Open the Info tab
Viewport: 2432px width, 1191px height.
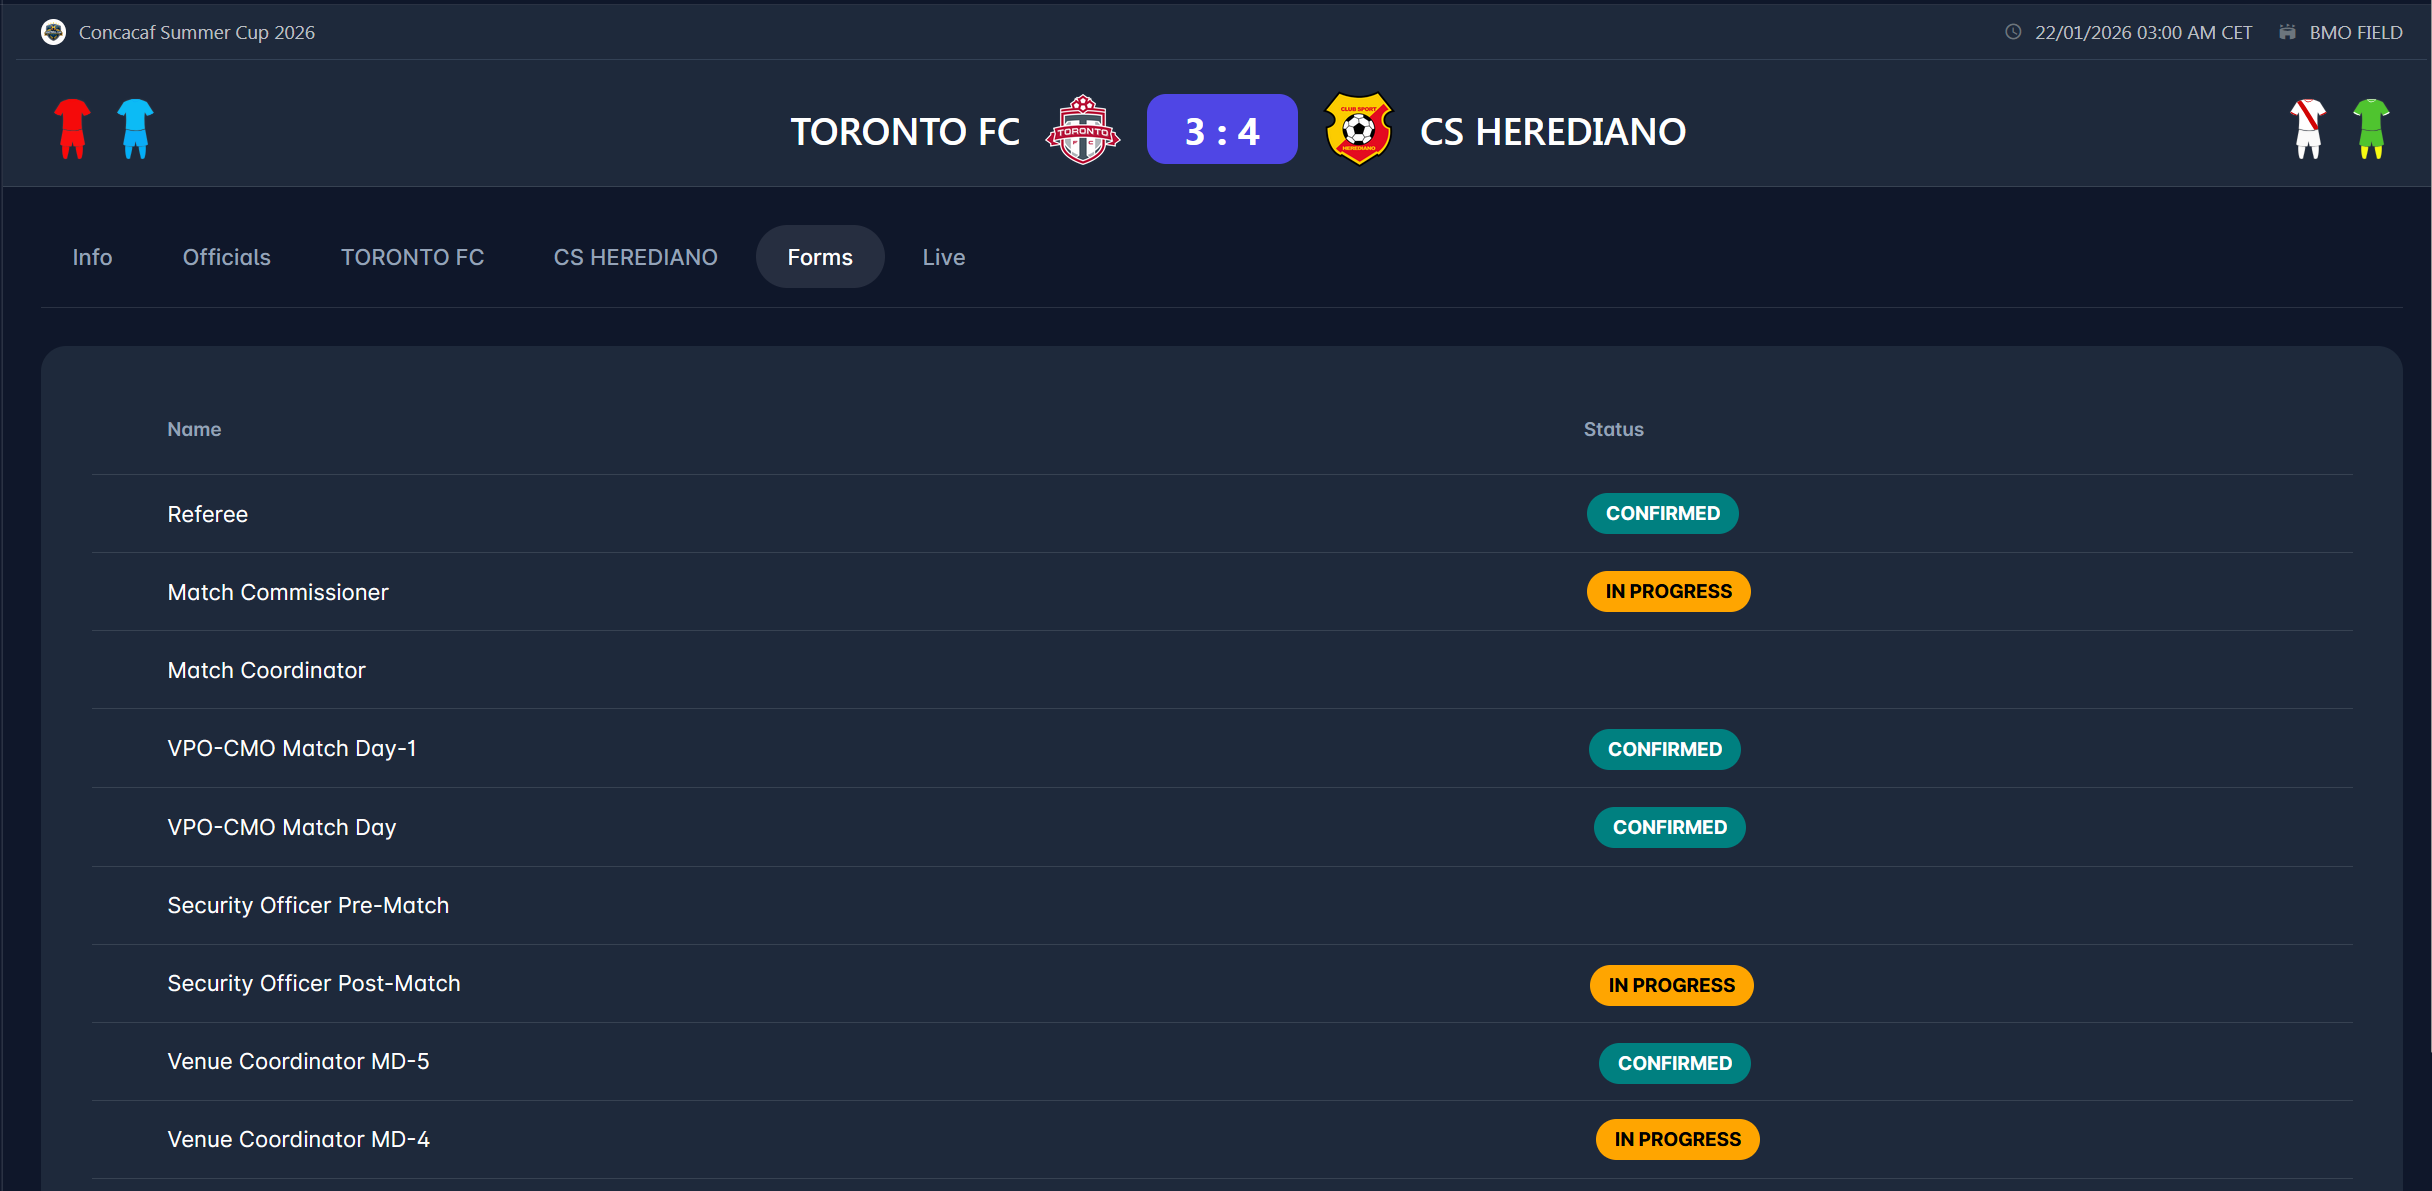(x=92, y=257)
